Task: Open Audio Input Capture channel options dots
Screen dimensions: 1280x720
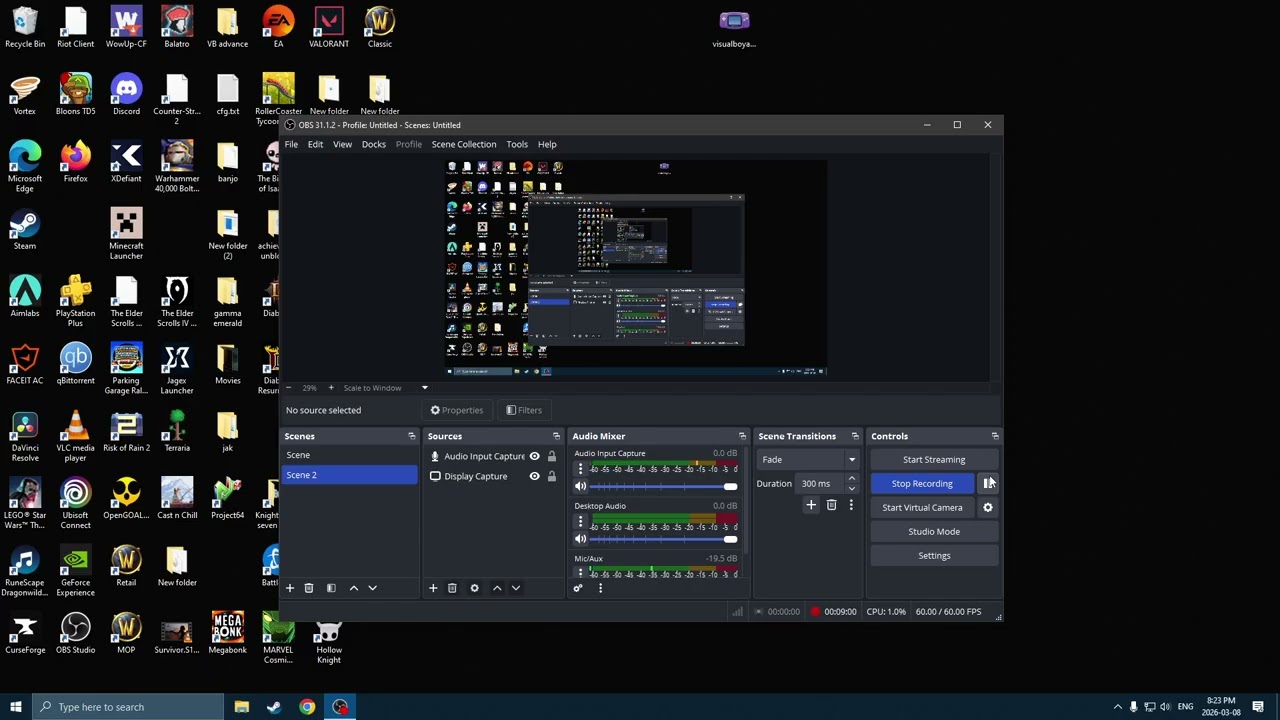Action: (580, 468)
